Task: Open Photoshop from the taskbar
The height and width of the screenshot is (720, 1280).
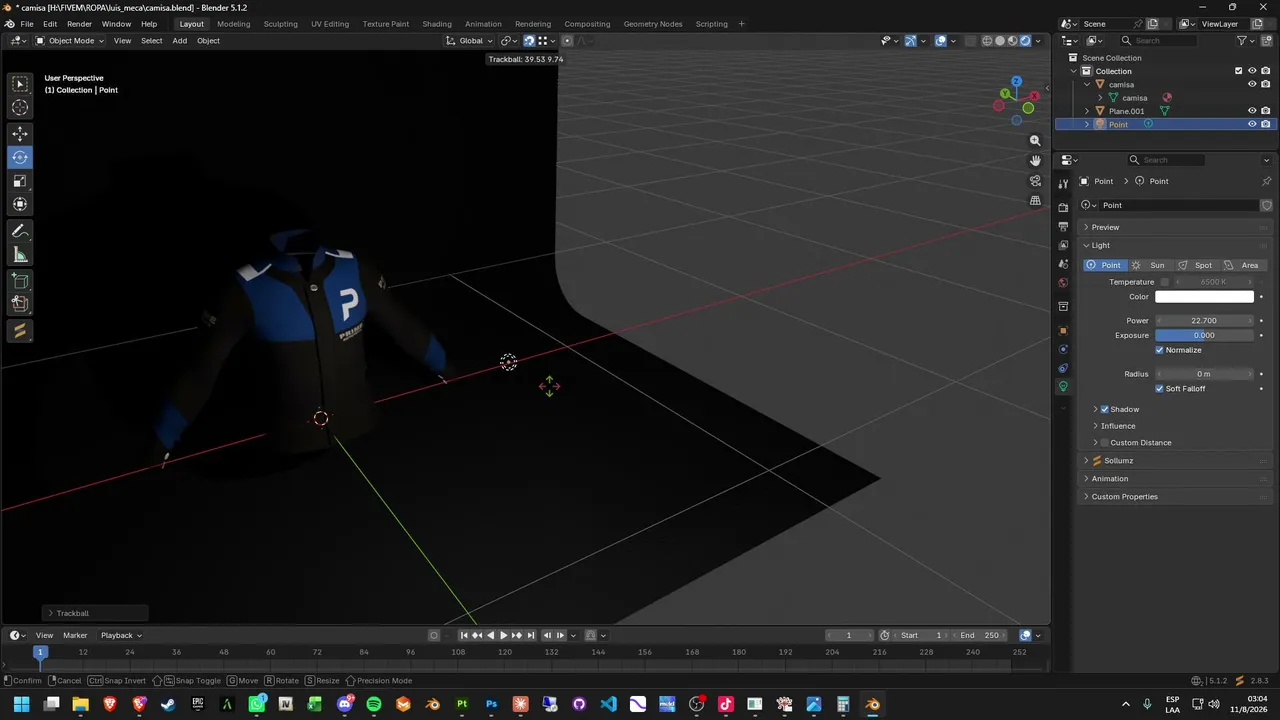Action: (x=491, y=704)
